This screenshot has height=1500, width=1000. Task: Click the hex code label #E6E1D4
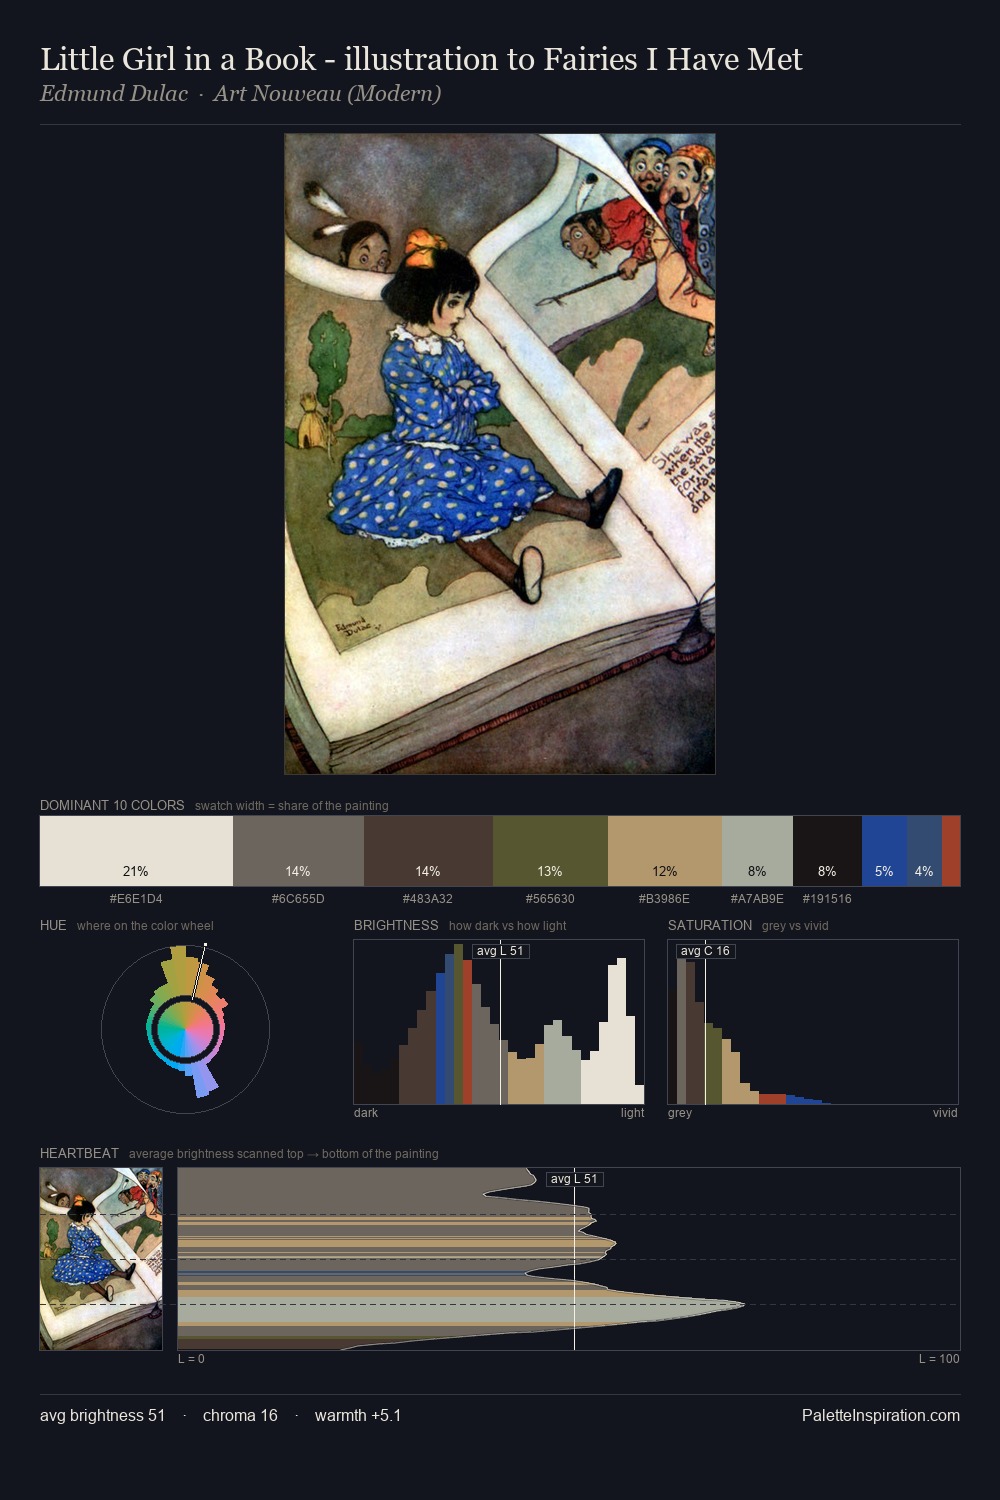[x=136, y=899]
